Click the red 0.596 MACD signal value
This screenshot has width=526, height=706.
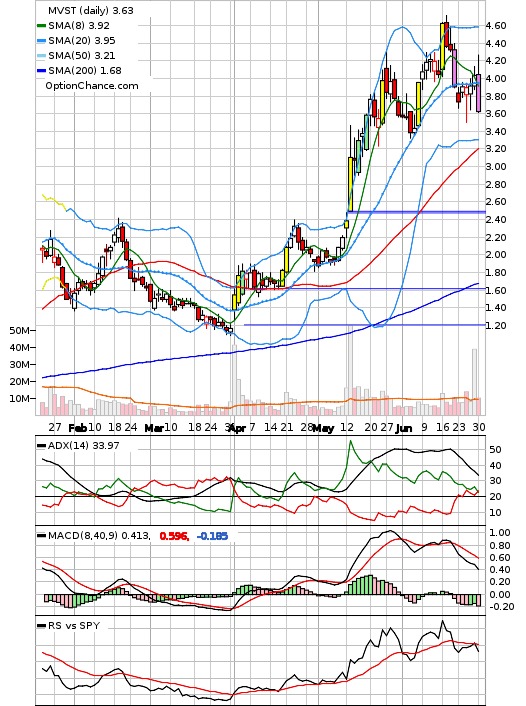[174, 536]
